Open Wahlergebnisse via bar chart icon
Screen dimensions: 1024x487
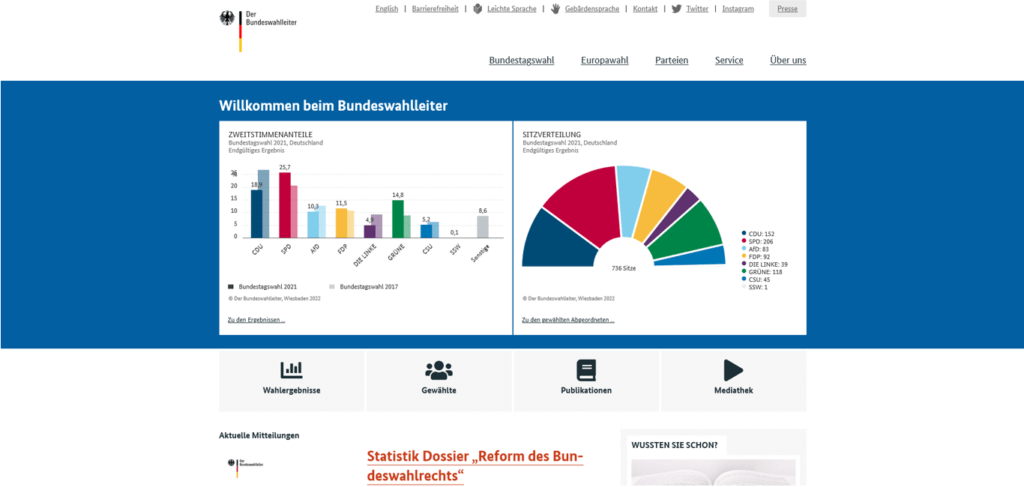click(291, 369)
